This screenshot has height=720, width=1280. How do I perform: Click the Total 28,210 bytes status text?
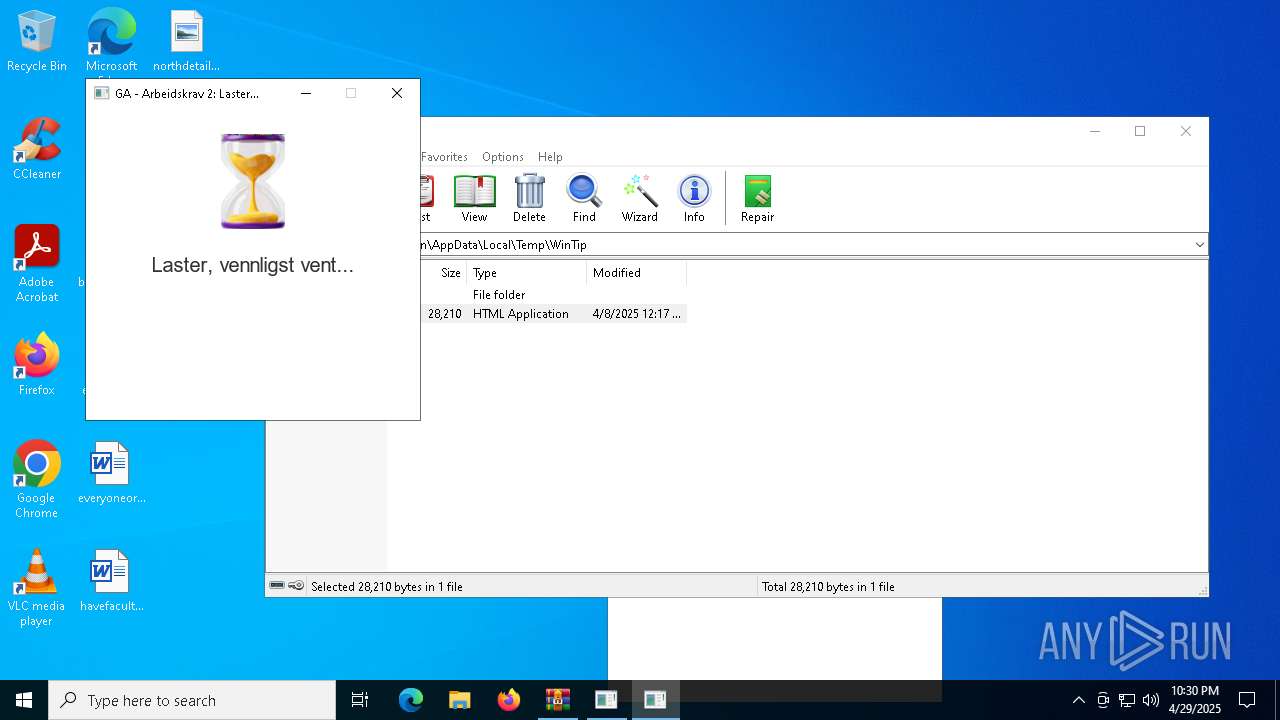coord(828,587)
